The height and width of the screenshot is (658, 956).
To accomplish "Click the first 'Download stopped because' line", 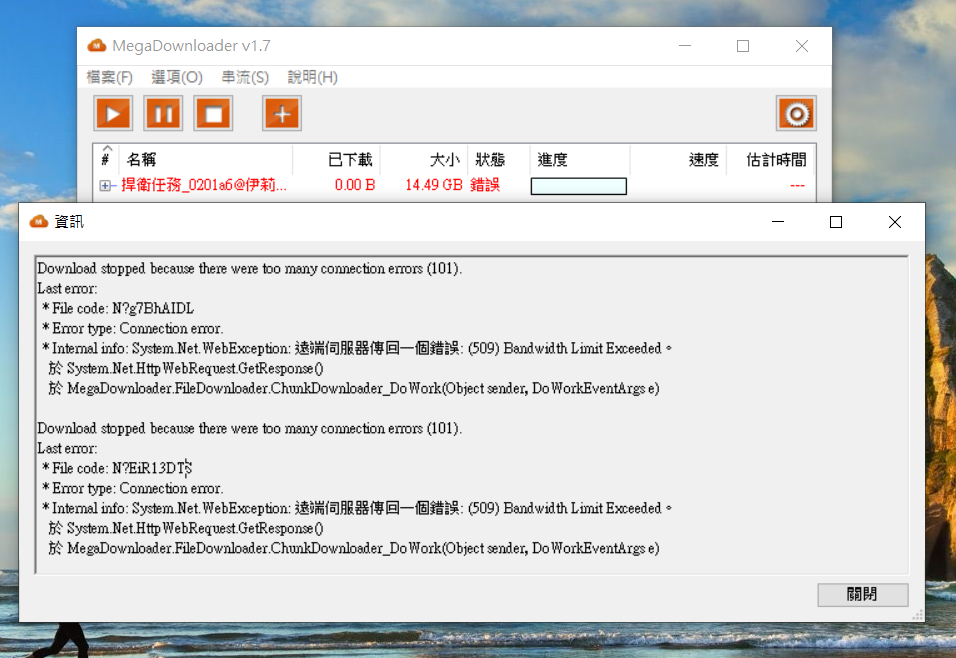I will click(x=249, y=268).
